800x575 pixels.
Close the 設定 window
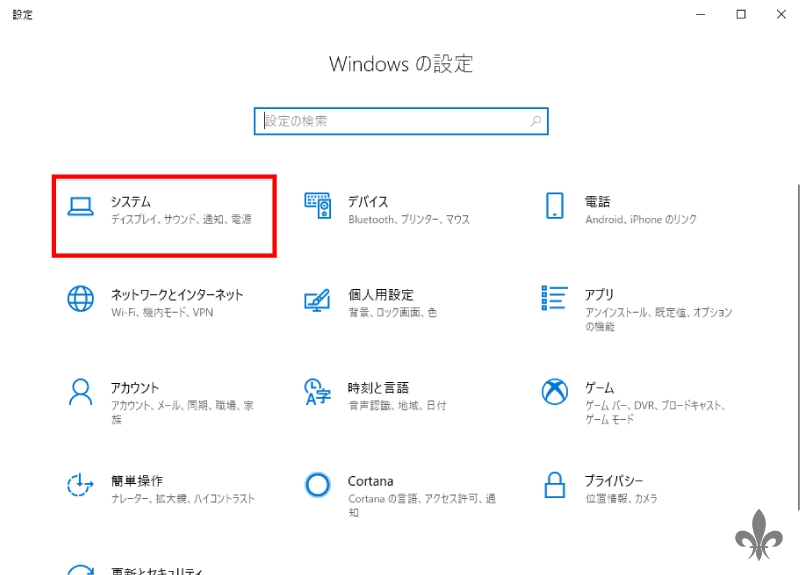[781, 14]
